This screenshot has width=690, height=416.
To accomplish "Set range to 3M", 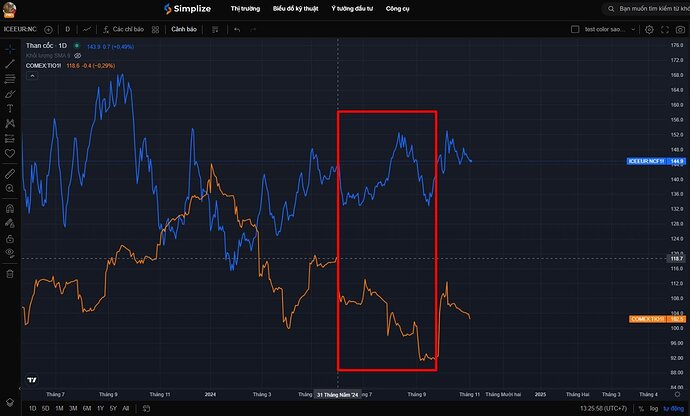I will [x=73, y=409].
